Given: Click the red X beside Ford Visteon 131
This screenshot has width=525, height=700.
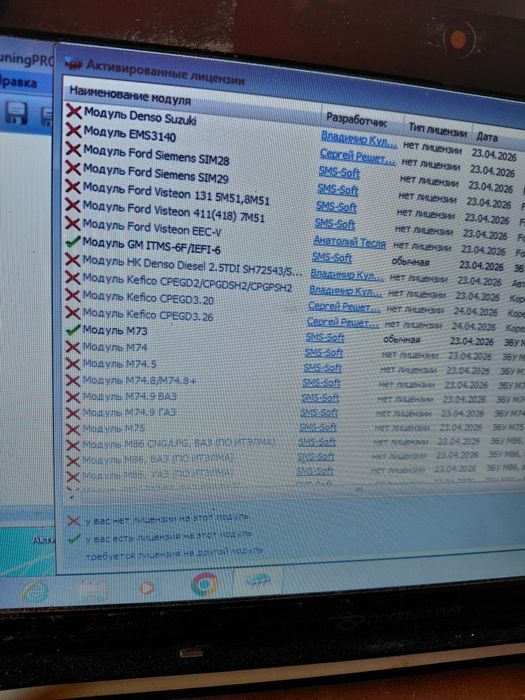Looking at the screenshot, I should tap(73, 186).
